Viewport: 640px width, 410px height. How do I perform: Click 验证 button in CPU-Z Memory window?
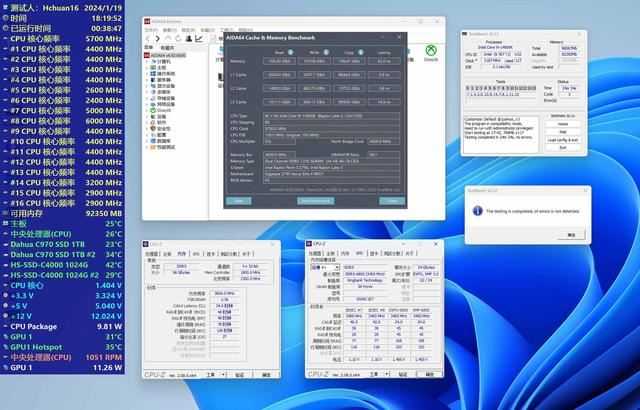pos(240,375)
